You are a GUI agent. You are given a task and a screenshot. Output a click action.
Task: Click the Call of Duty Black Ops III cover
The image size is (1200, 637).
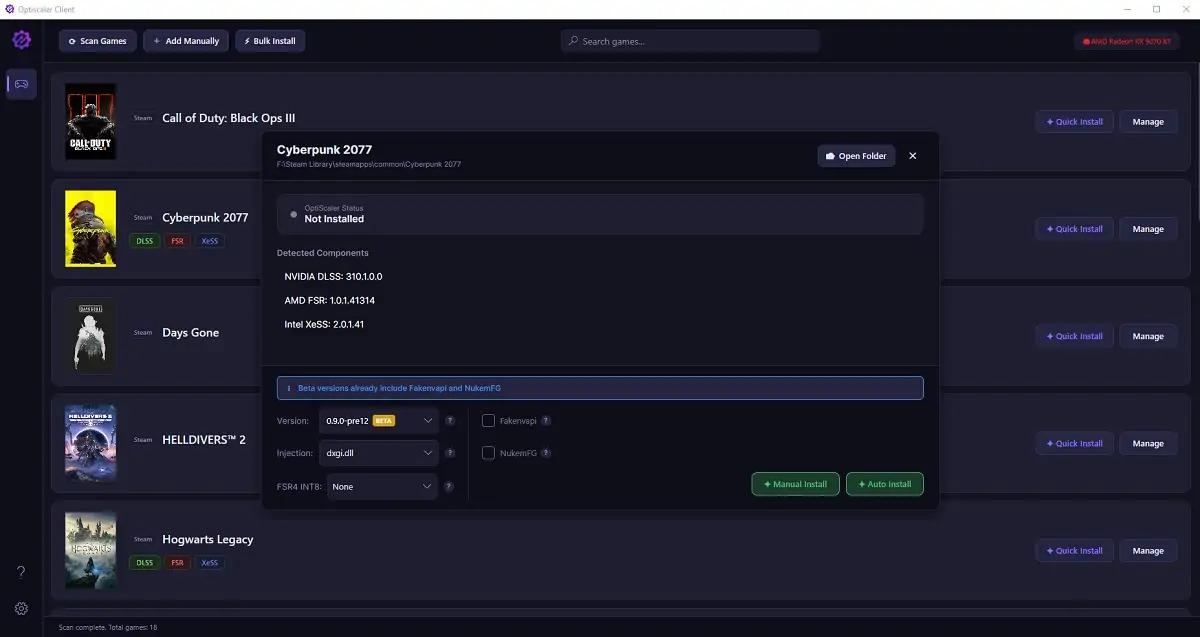point(91,121)
